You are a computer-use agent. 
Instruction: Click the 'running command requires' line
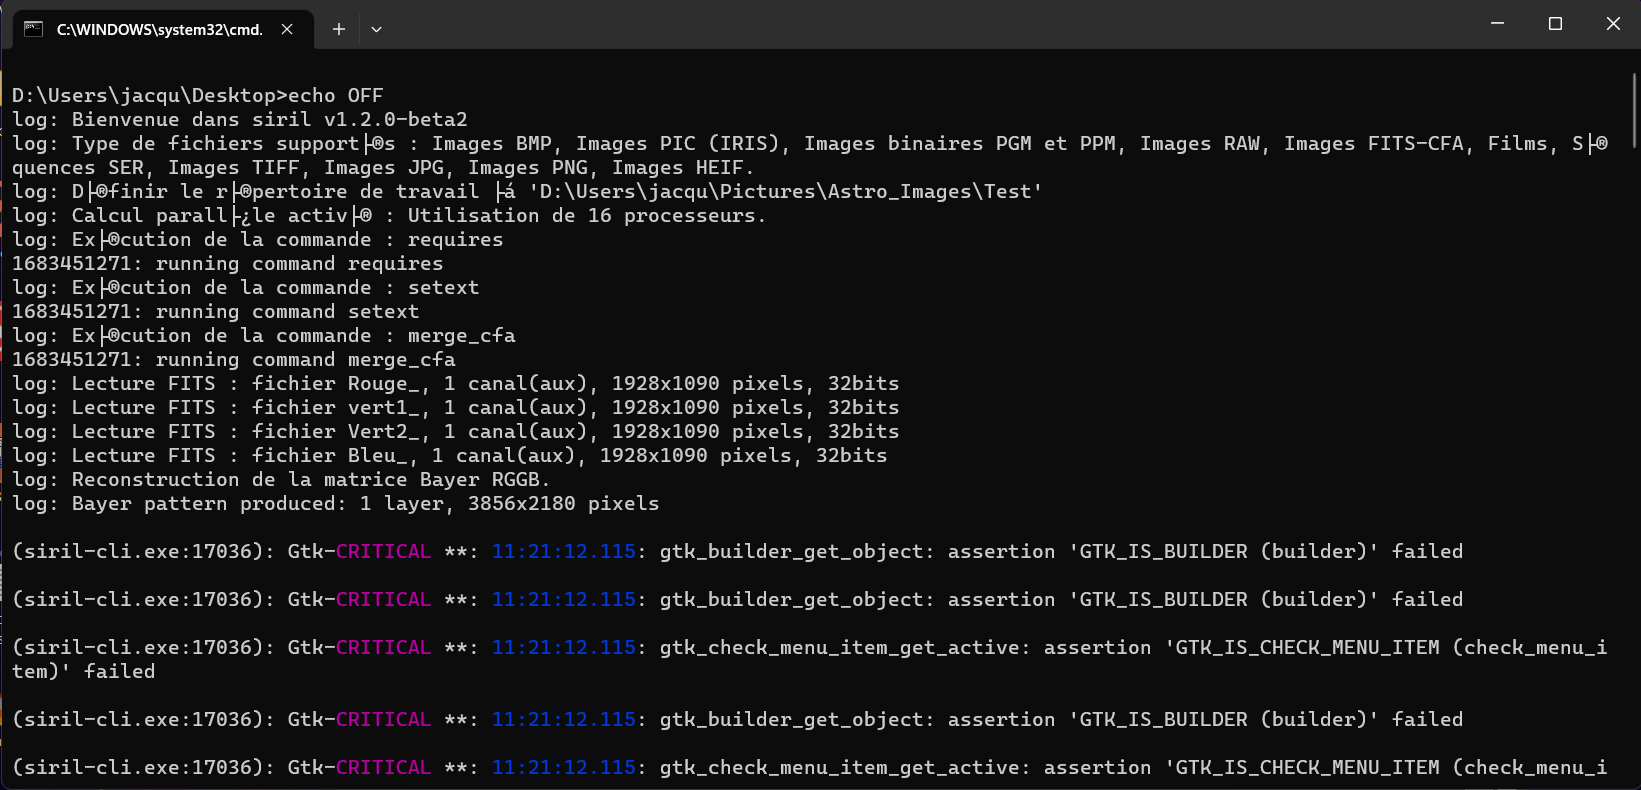coord(298,264)
